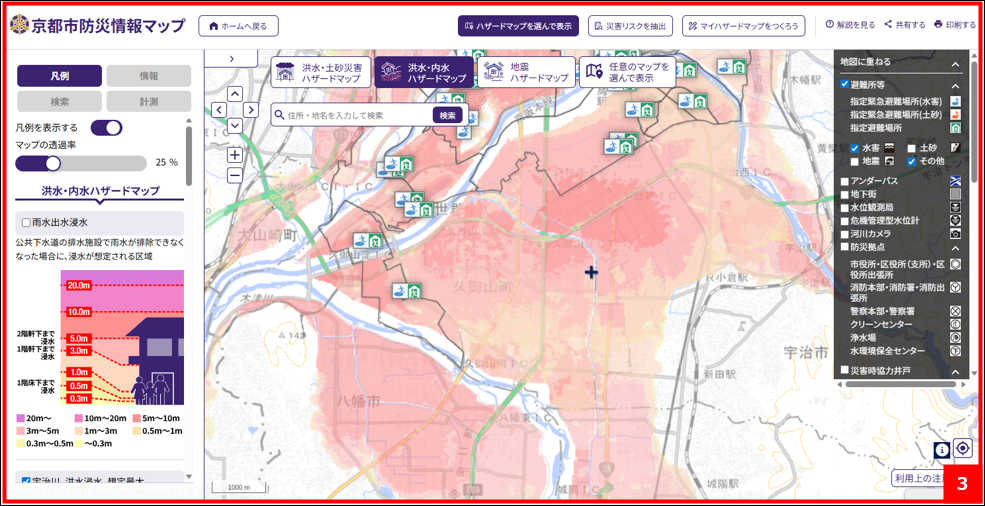Uncheck 避難所等 checkbox

click(845, 84)
